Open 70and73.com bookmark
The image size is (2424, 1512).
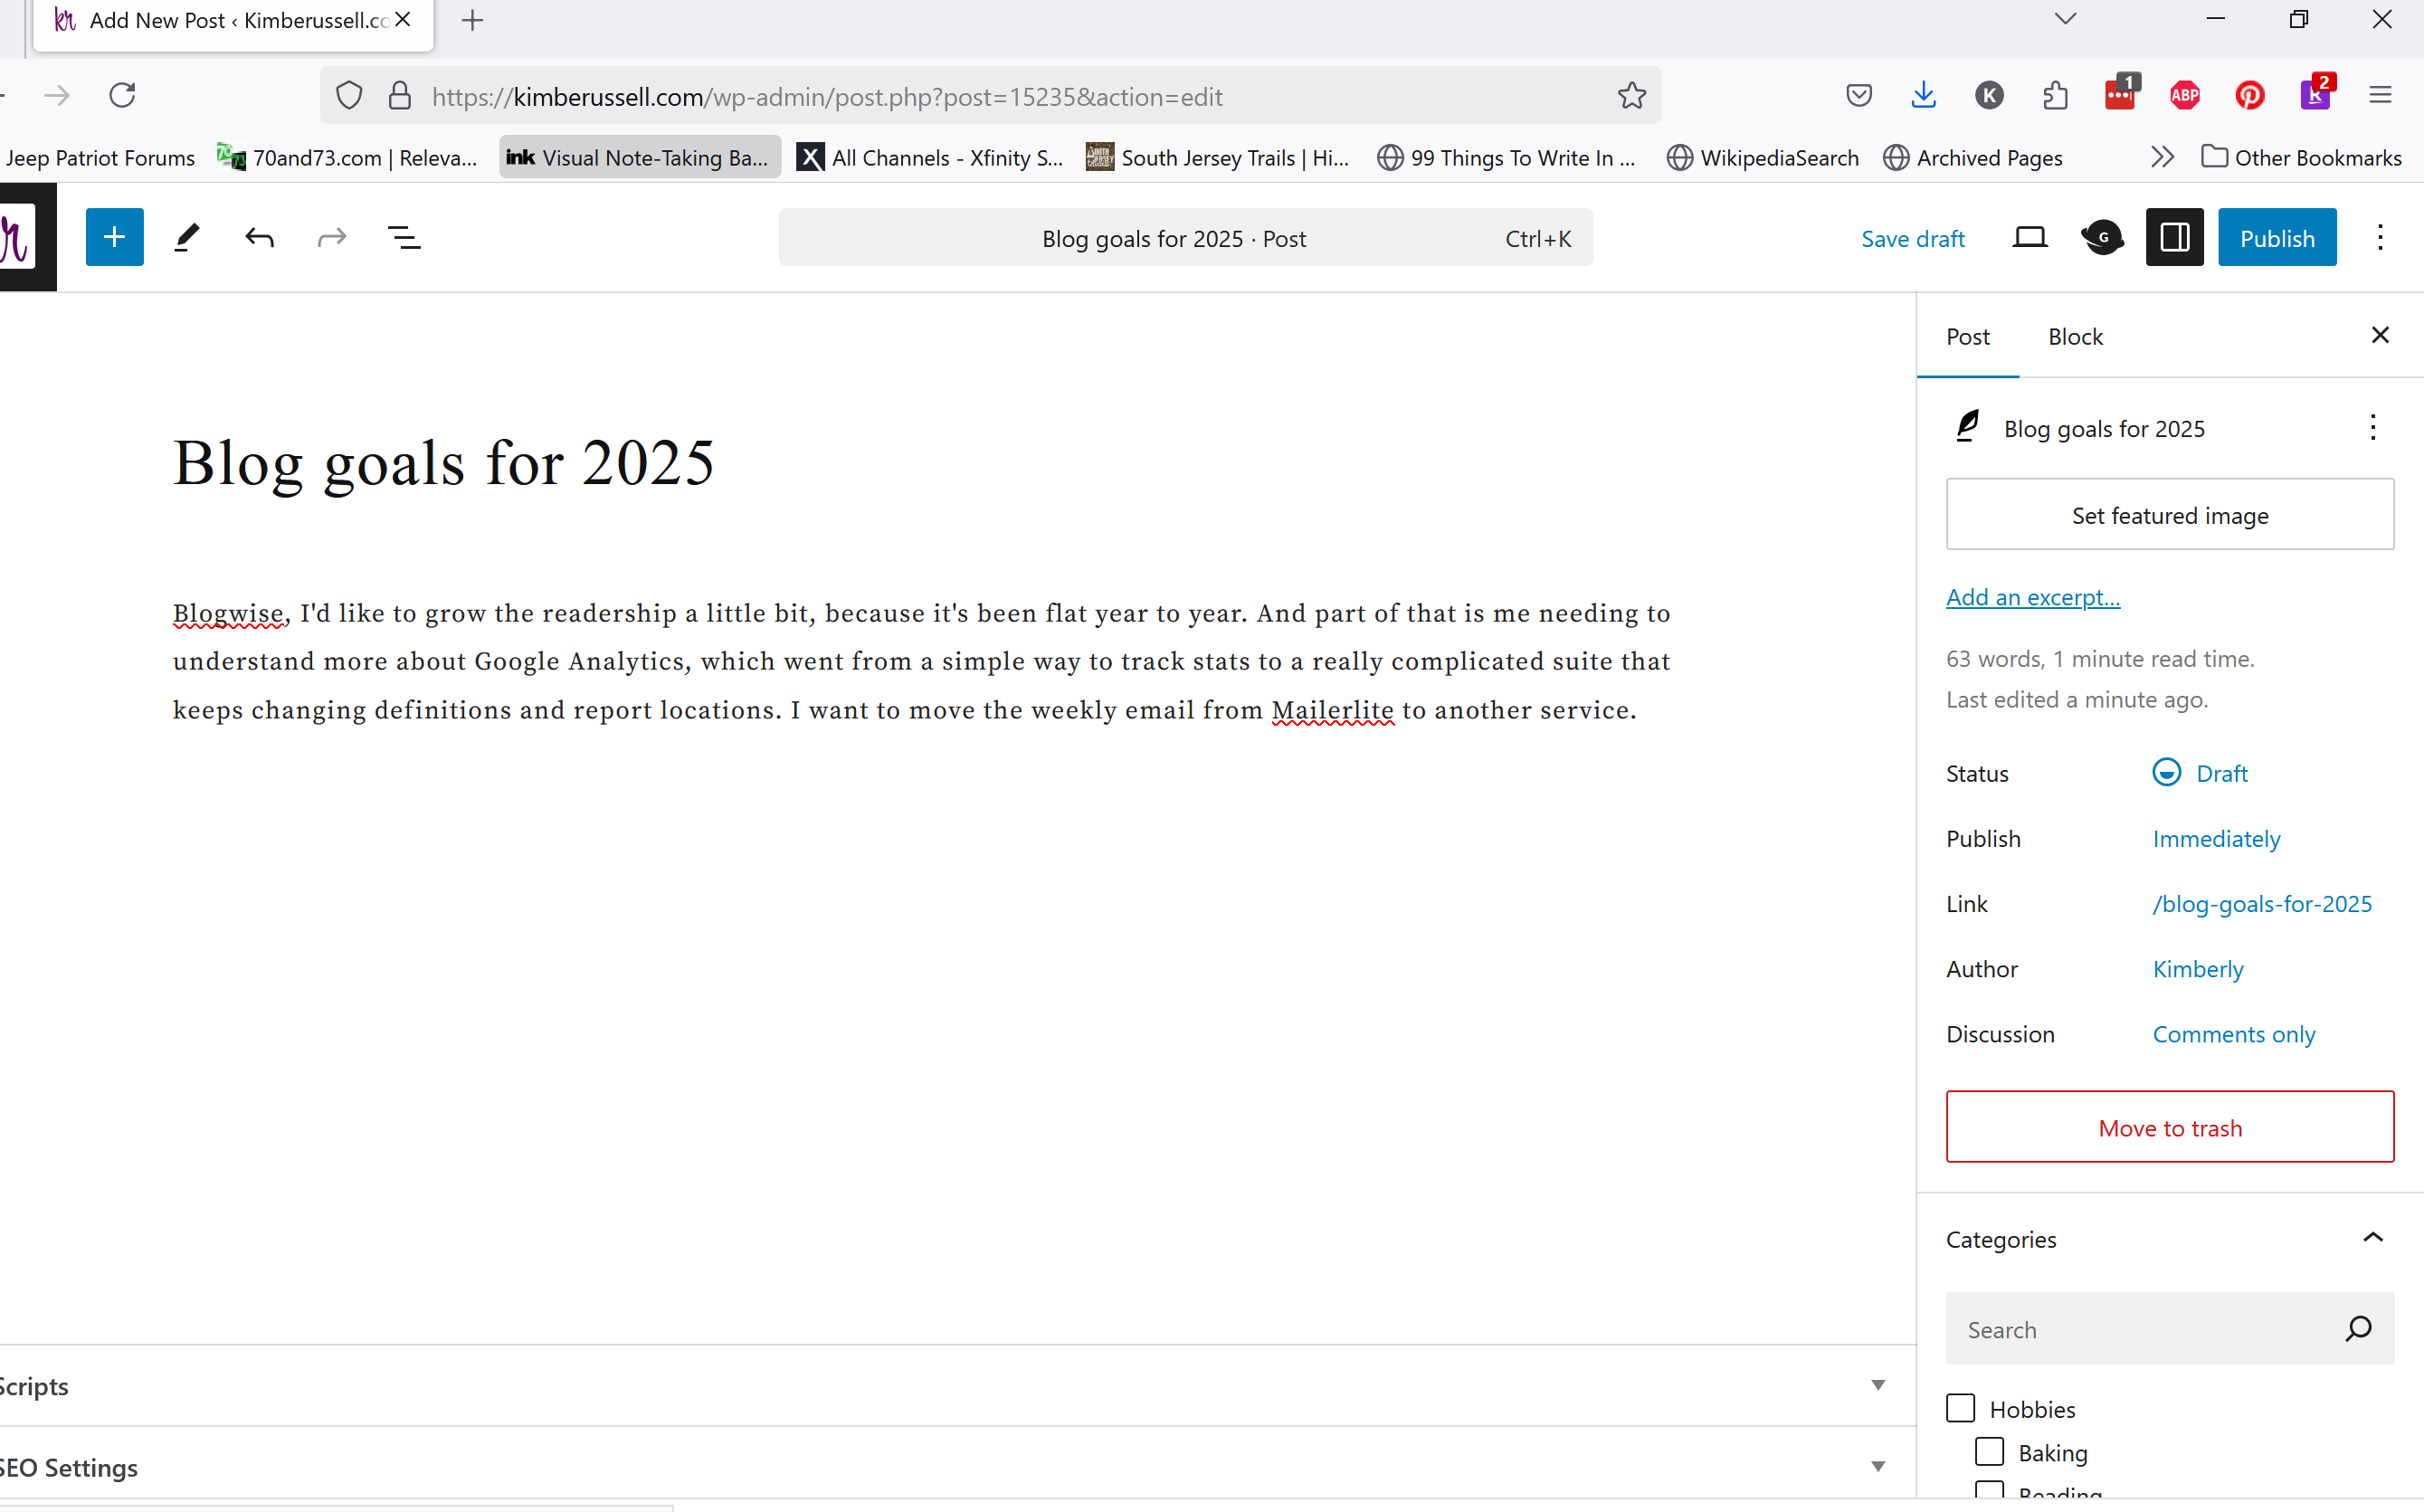coord(347,157)
